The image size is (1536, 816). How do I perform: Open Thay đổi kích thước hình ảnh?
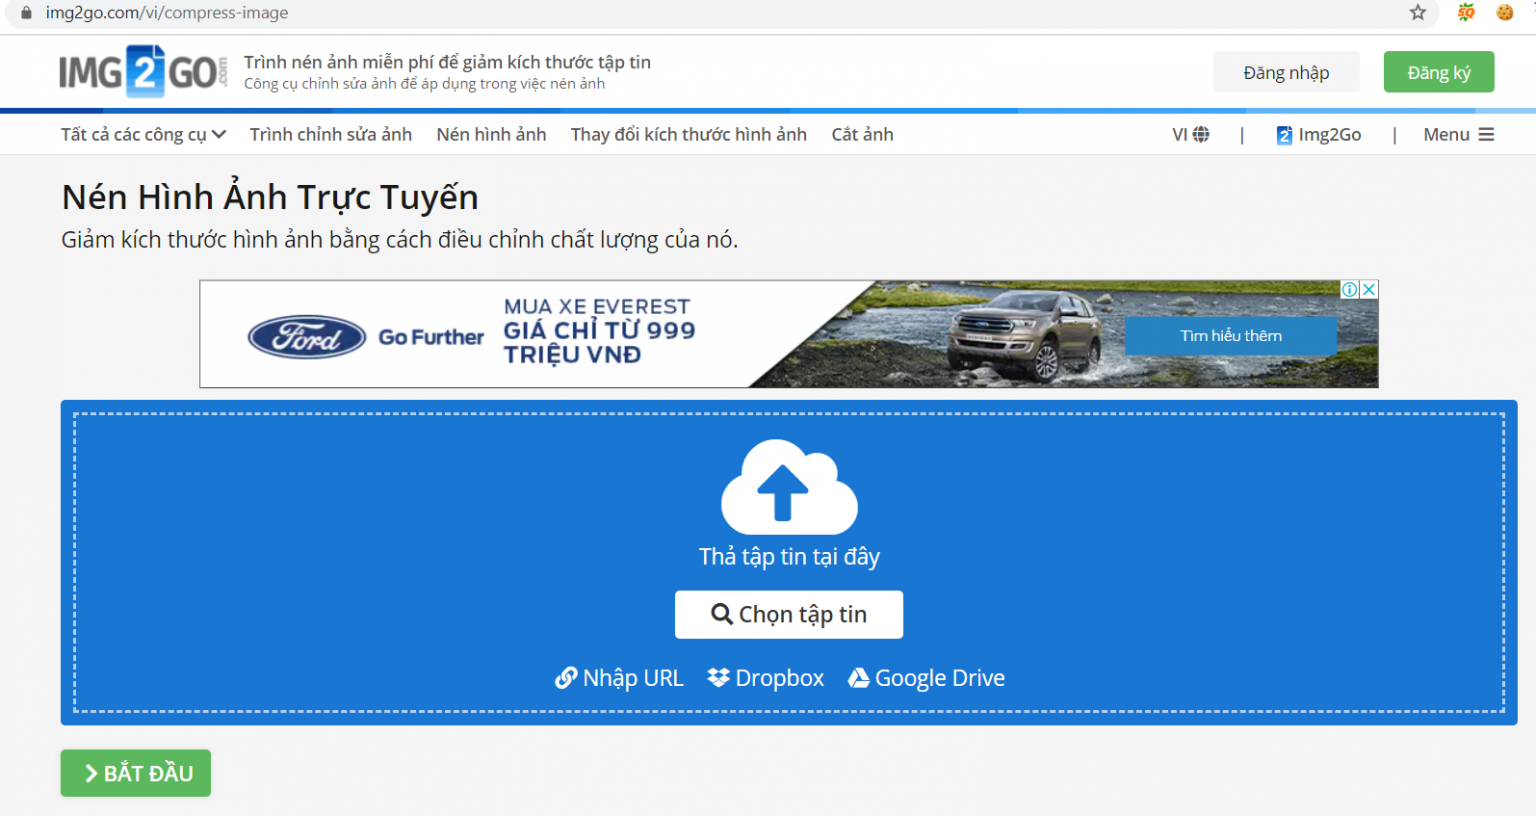point(689,134)
